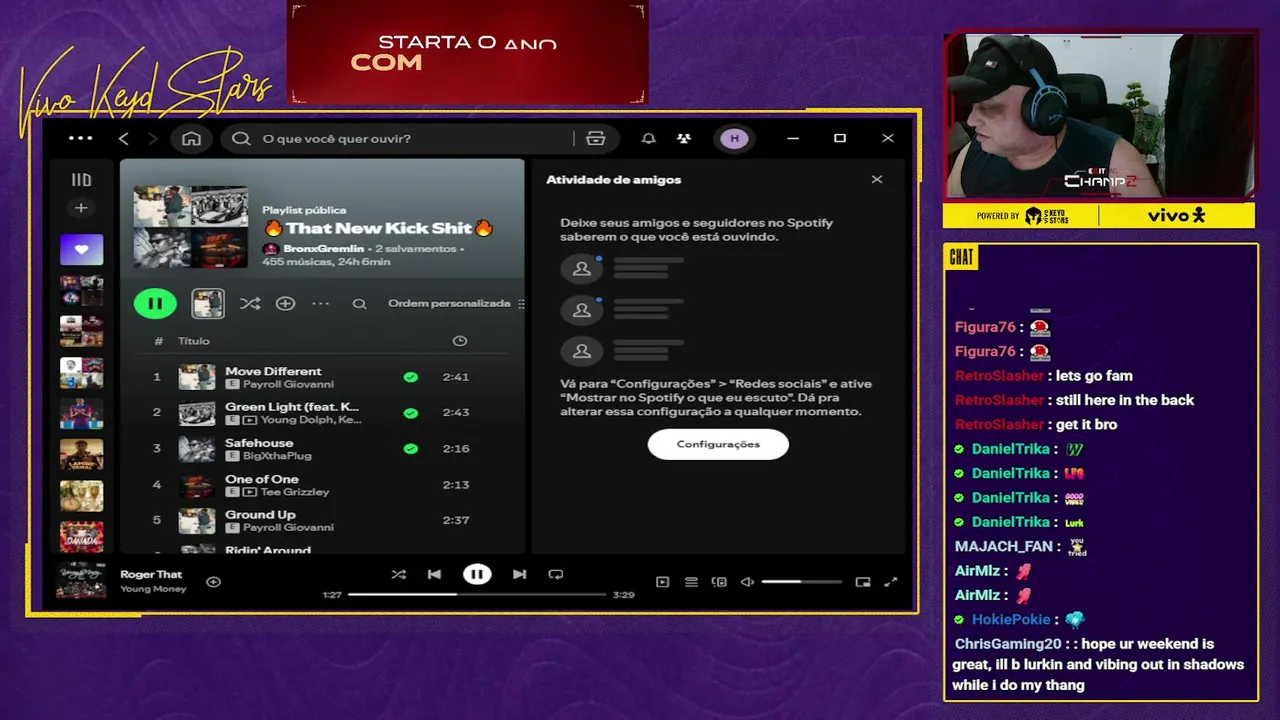Pause the playlist with green button
Viewport: 1280px width, 720px height.
click(155, 303)
